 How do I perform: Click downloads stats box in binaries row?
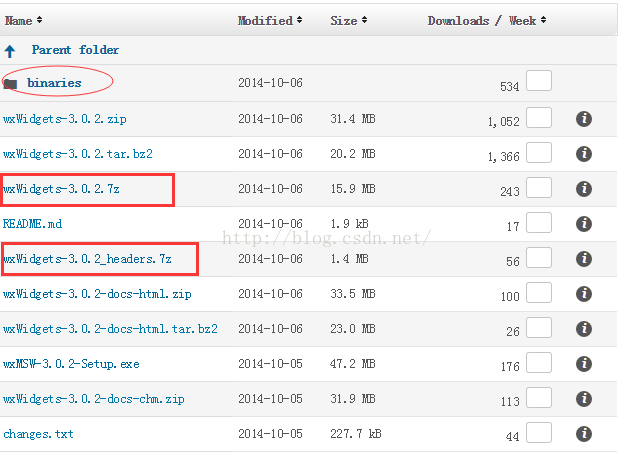pos(539,81)
